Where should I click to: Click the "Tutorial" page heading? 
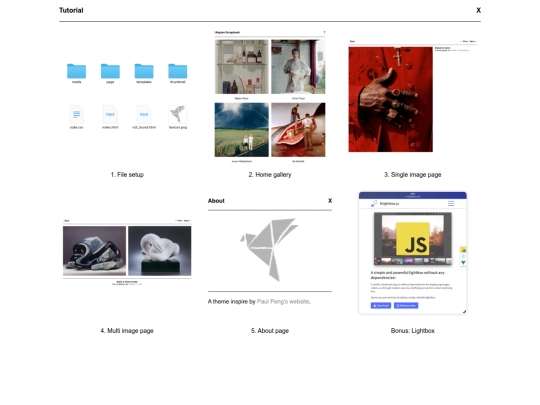coord(71,10)
